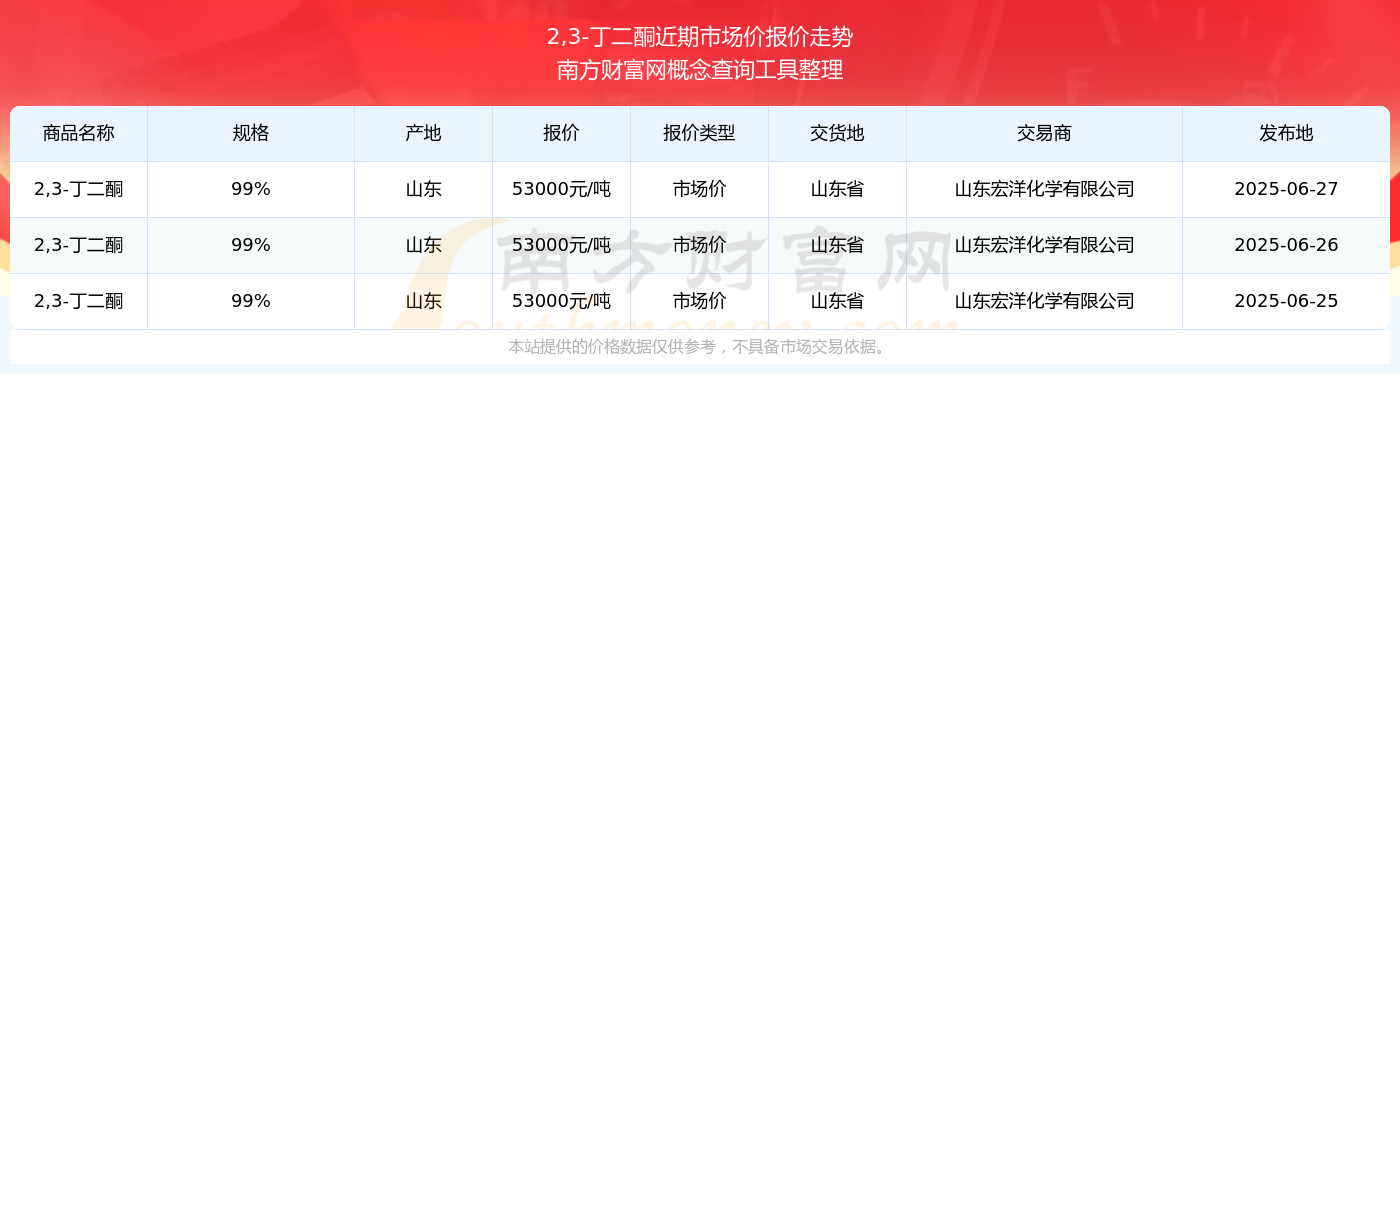Click 2,3-丁二酮 name in the 2025-06-26 row
The image size is (1400, 1205).
tap(79, 245)
